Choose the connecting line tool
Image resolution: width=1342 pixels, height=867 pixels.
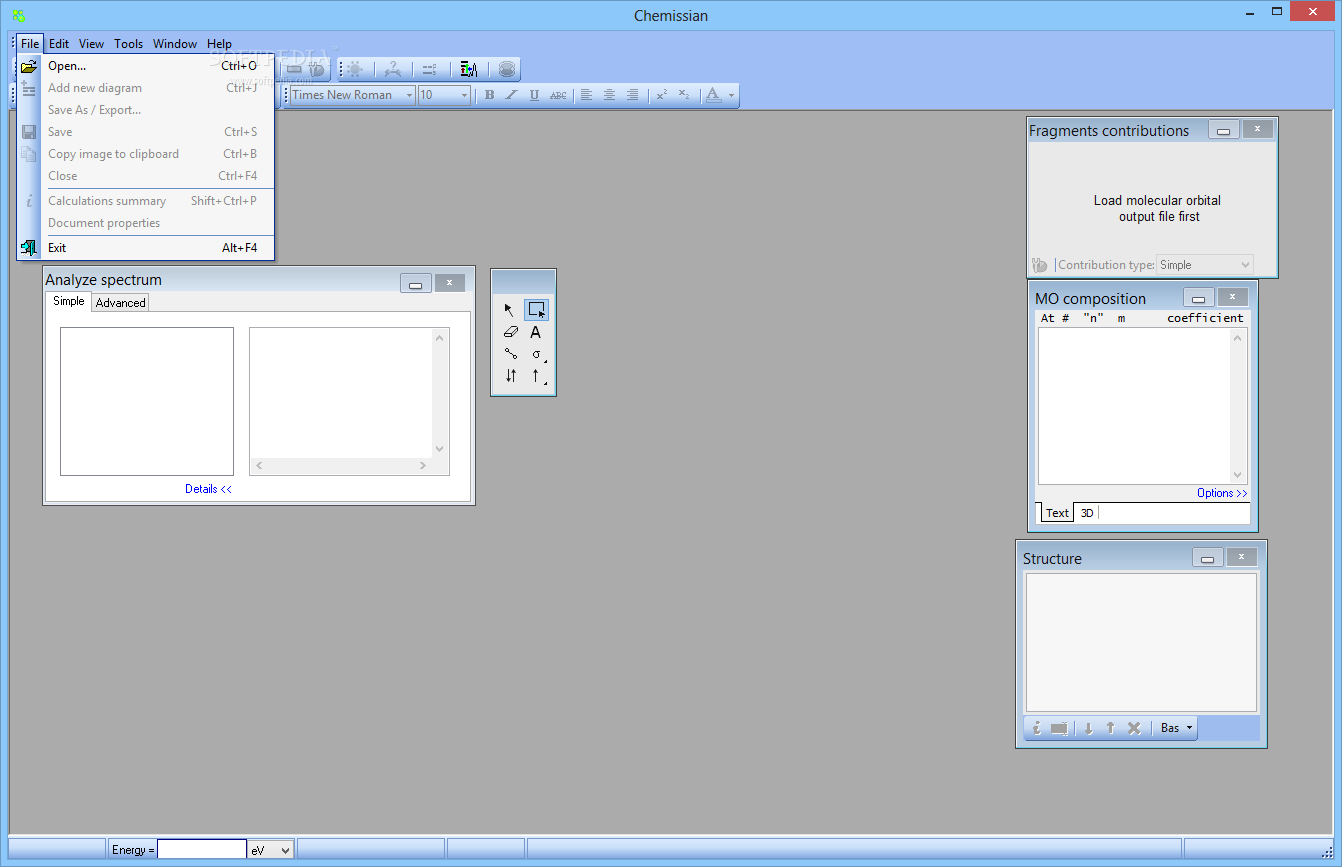[510, 354]
